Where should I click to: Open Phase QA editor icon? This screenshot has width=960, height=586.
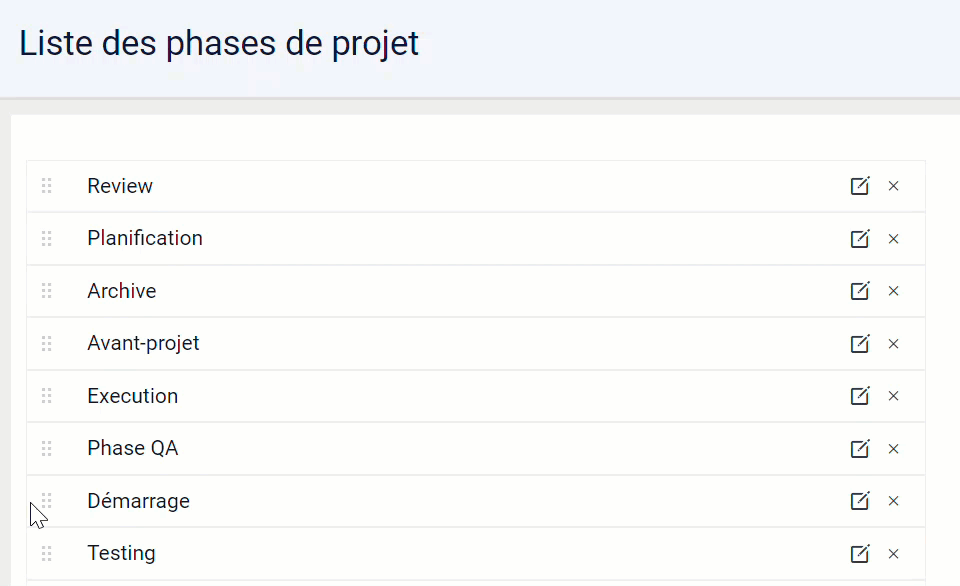point(860,448)
